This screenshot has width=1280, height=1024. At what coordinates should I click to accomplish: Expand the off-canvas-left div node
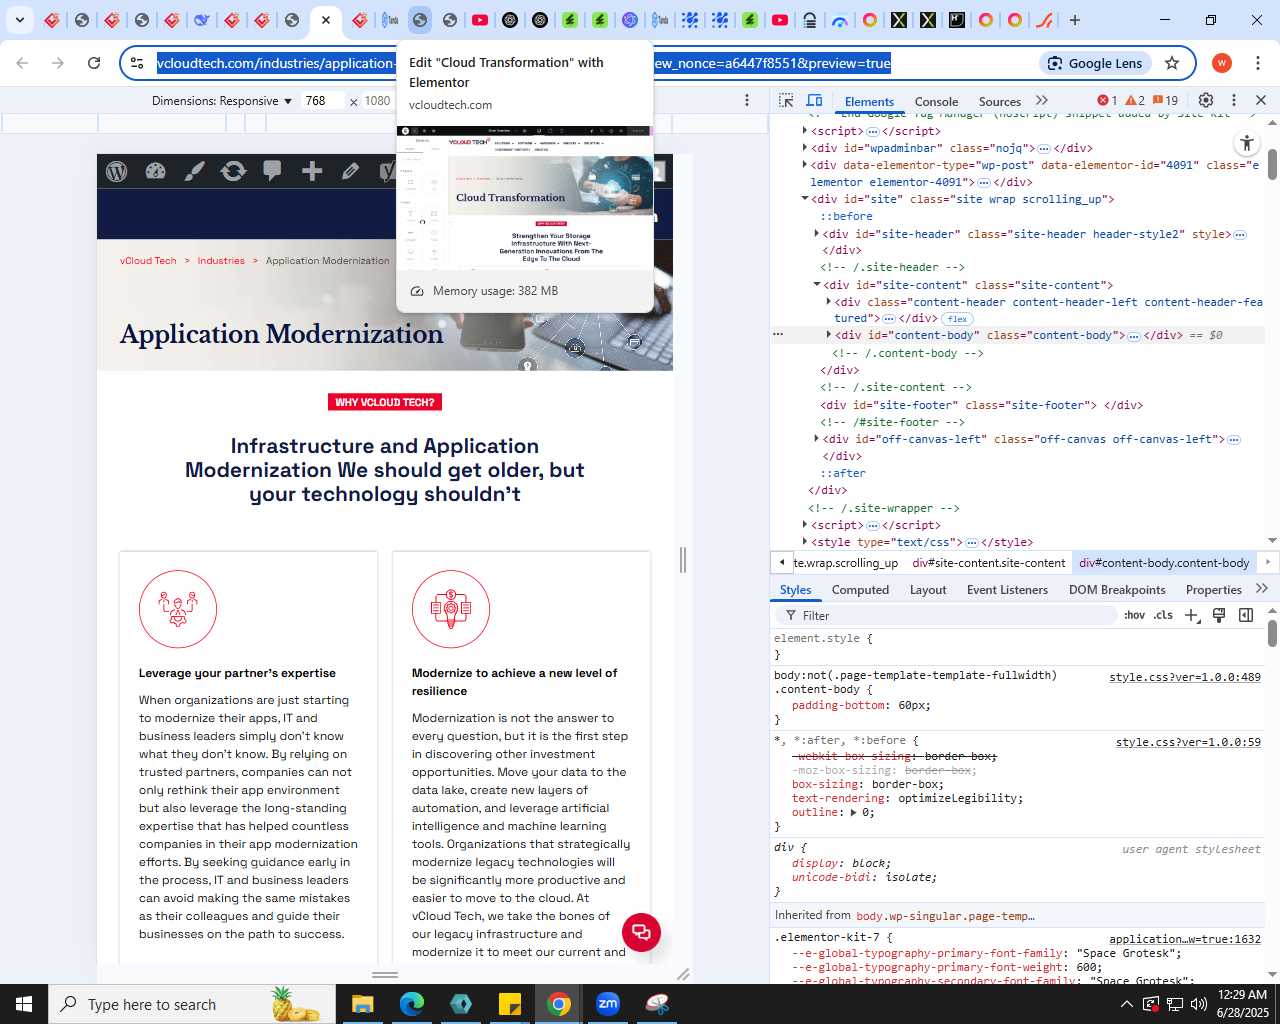817,439
